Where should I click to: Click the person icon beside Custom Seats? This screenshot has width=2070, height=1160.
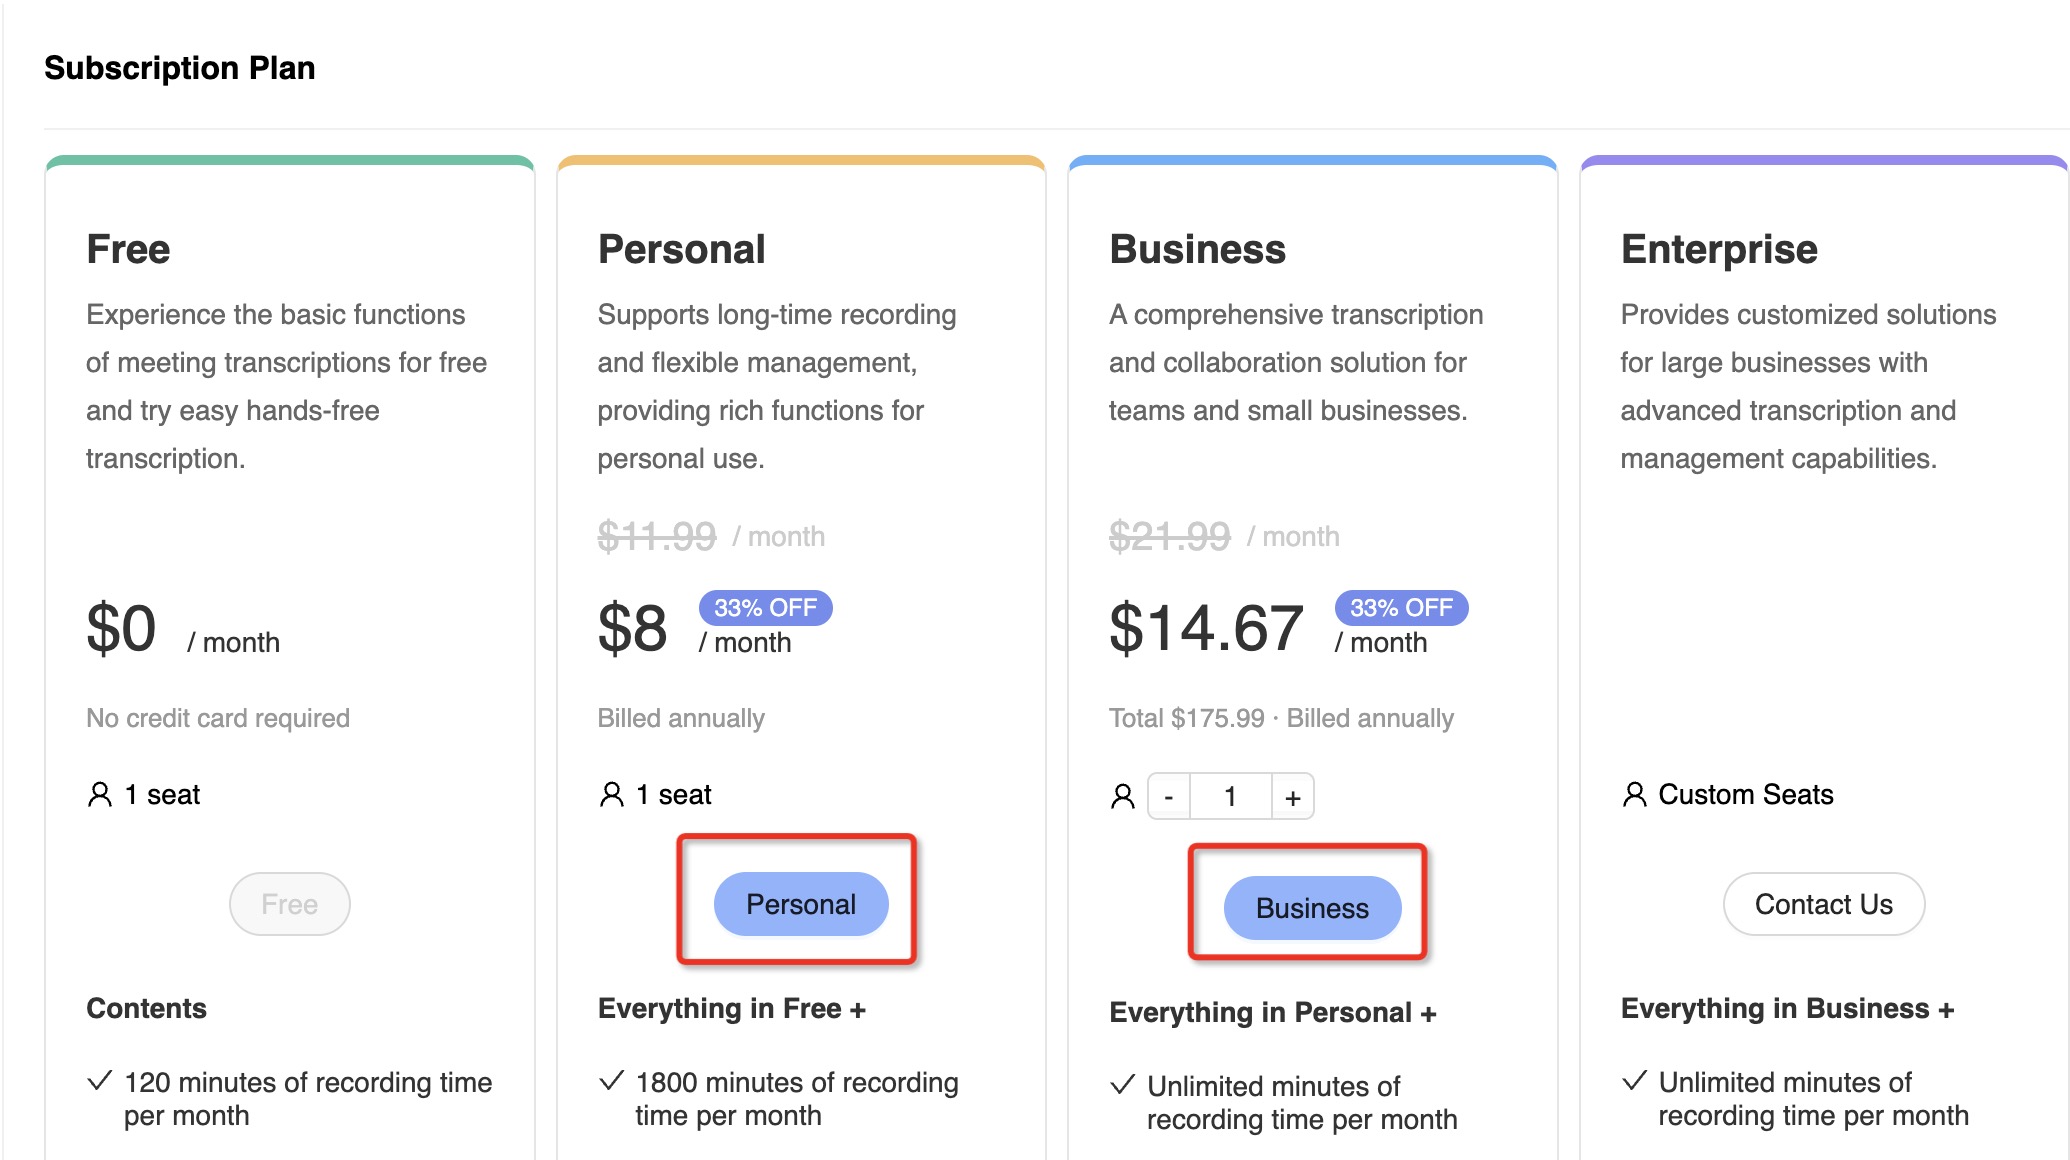coord(1635,795)
